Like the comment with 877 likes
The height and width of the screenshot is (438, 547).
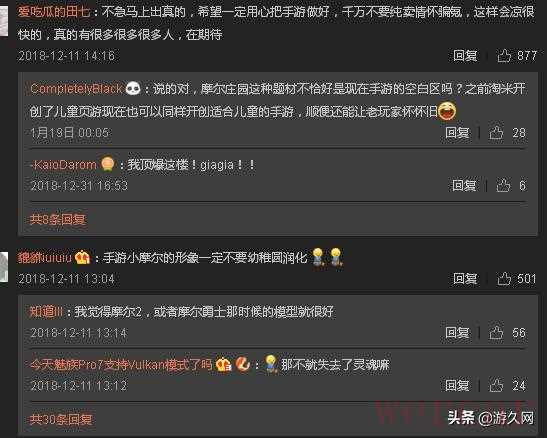(504, 55)
